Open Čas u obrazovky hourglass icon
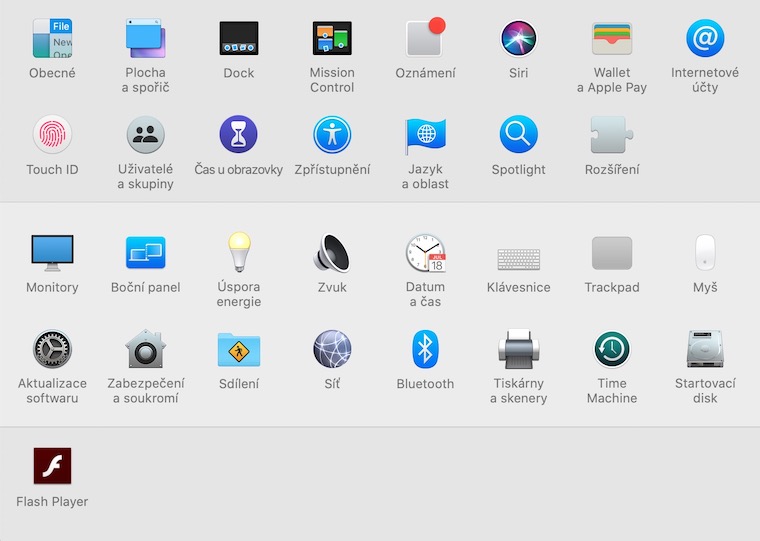This screenshot has height=541, width=760. pos(238,134)
